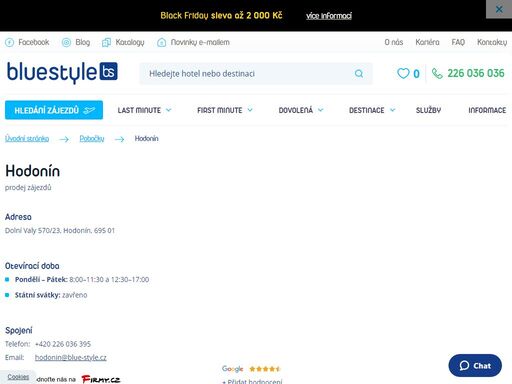Open the Novinky e-mailem text link
This screenshot has width=512, height=384.
pyautogui.click(x=200, y=42)
